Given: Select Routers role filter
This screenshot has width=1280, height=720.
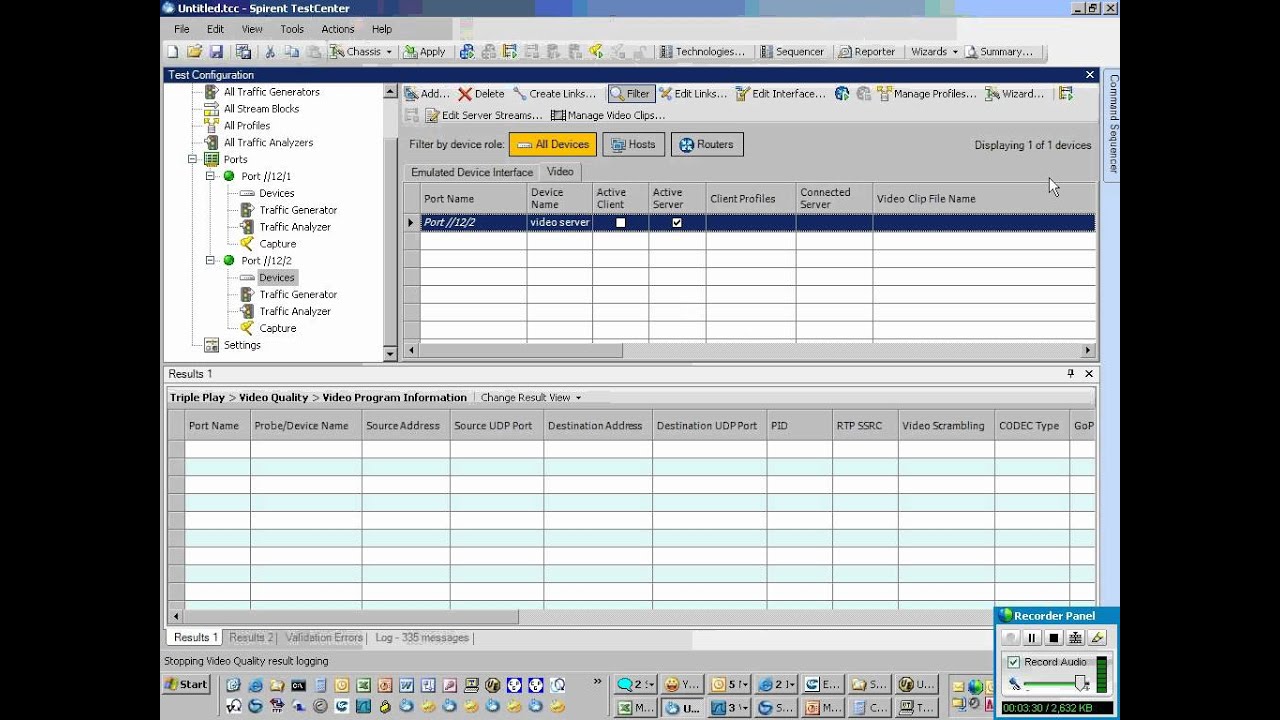Looking at the screenshot, I should point(707,145).
